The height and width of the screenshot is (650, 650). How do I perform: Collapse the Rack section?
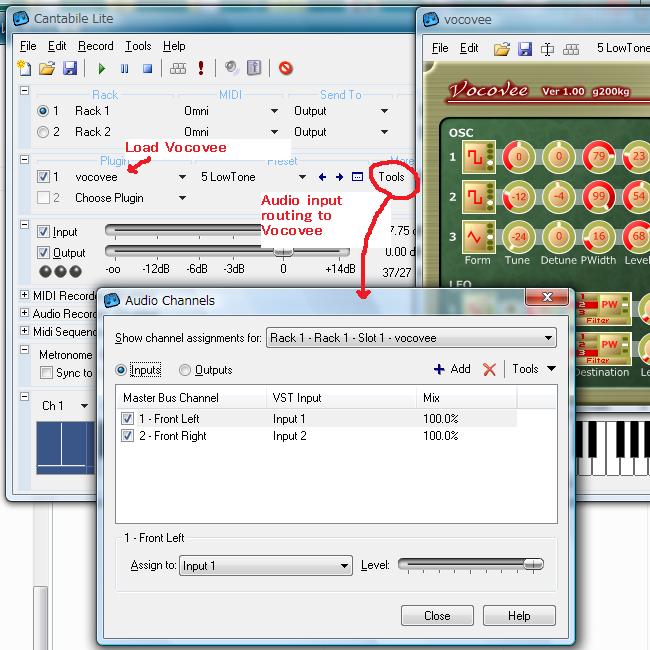coord(24,90)
